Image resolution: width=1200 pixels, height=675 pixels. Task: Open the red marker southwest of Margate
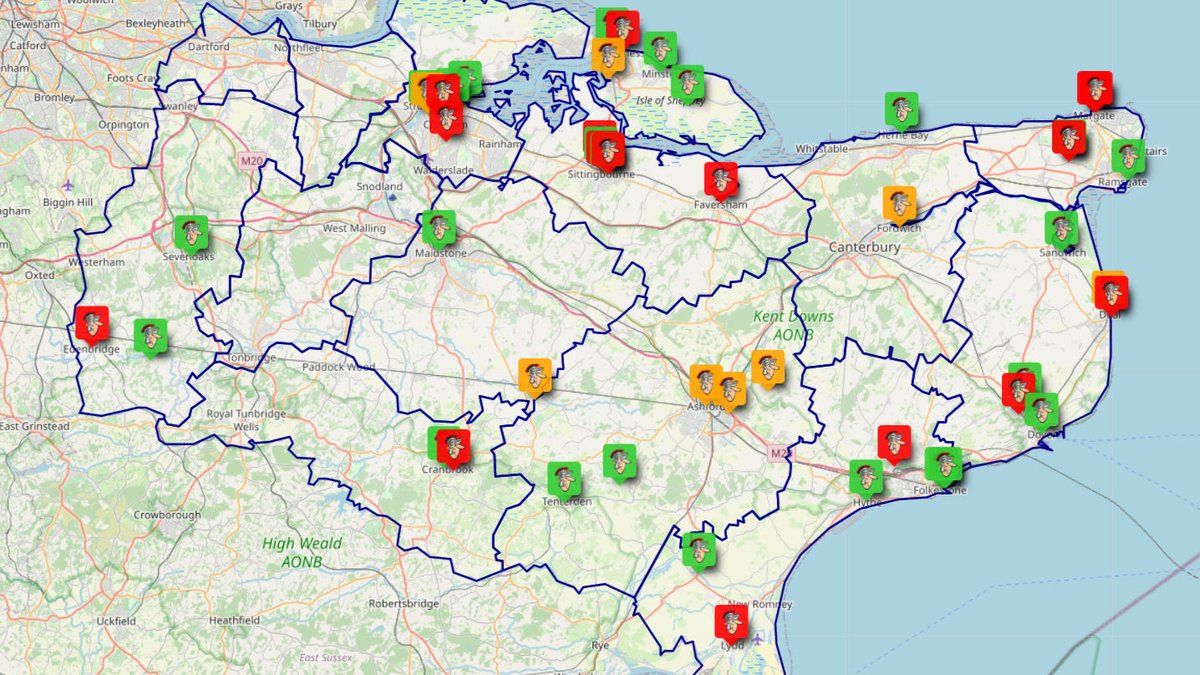1068,138
